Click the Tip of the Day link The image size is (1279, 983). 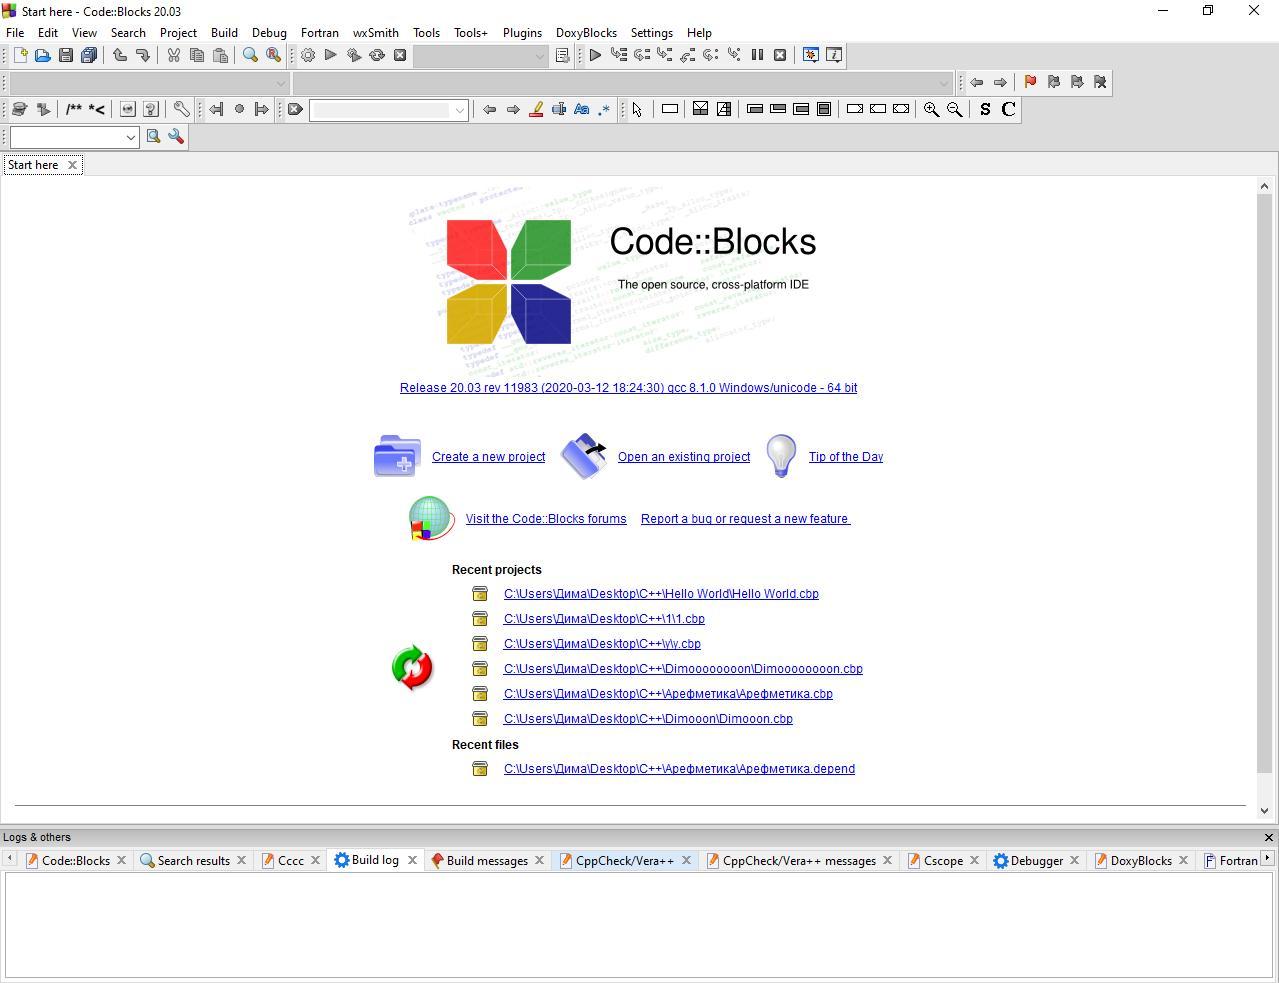click(846, 457)
